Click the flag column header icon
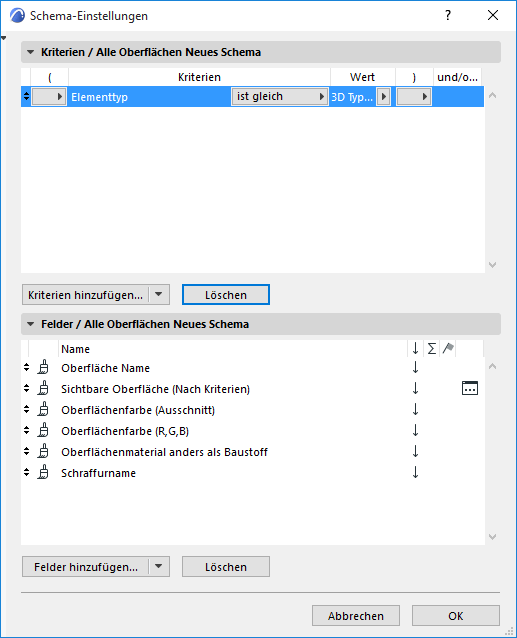This screenshot has width=517, height=638. [448, 349]
